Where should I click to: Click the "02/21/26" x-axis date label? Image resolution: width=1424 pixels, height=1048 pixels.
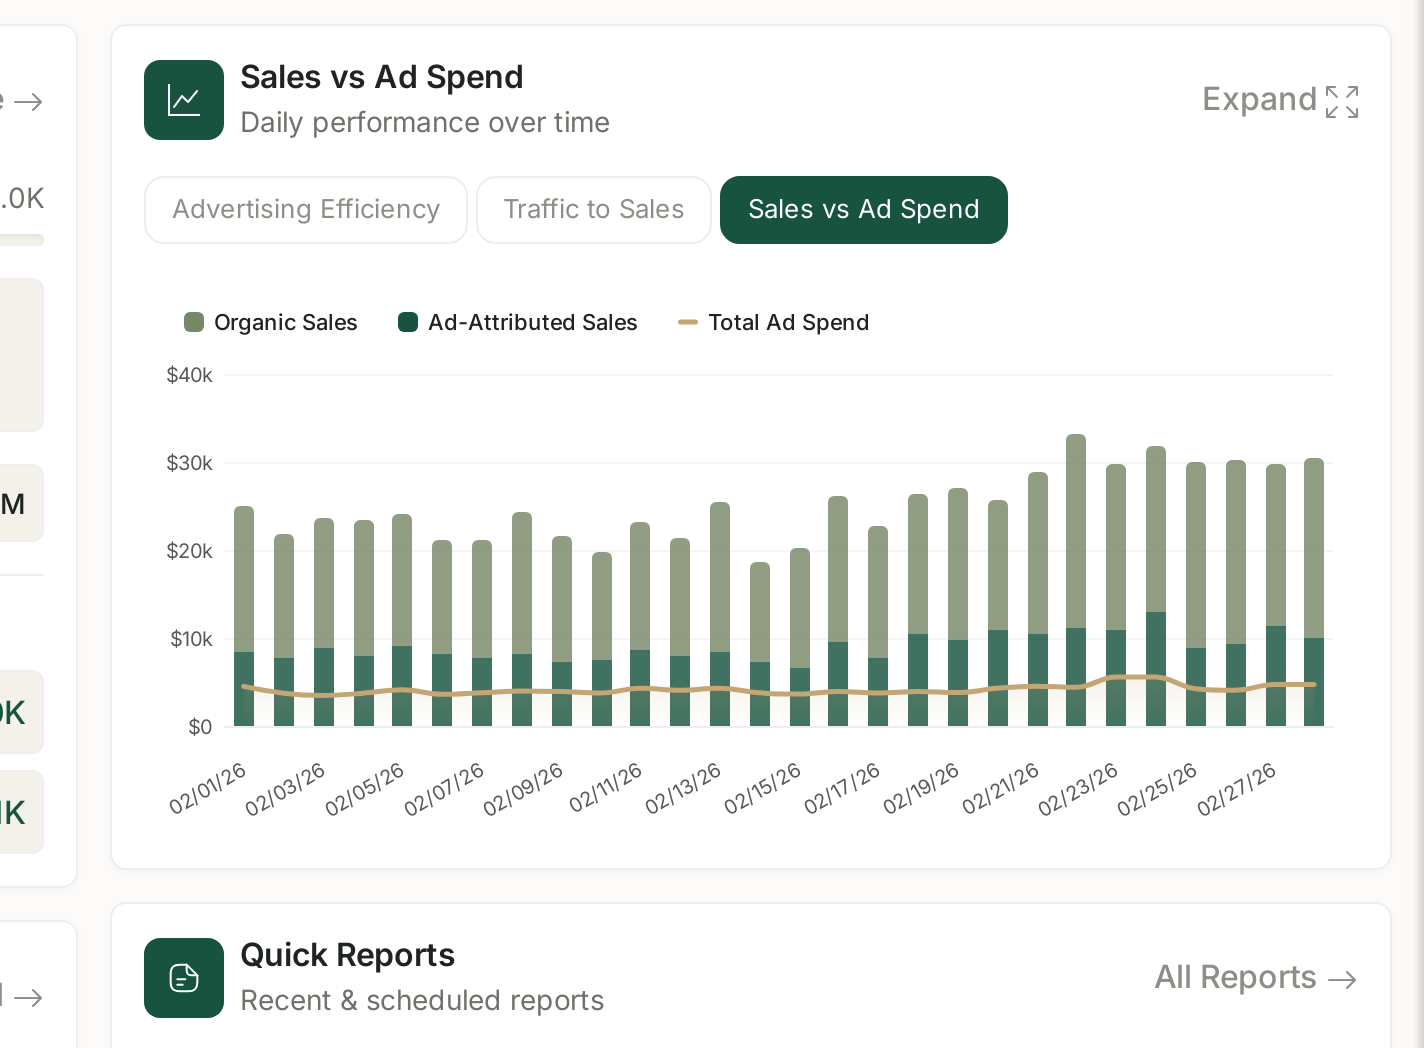1002,789
